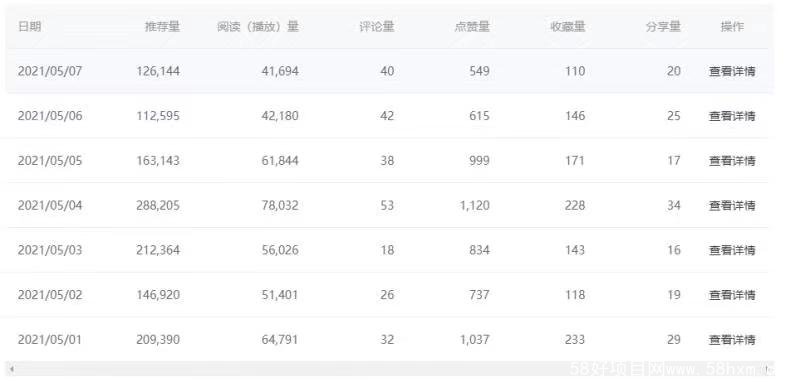
Task: Select date cell 2021/05/02
Action: coord(49,295)
